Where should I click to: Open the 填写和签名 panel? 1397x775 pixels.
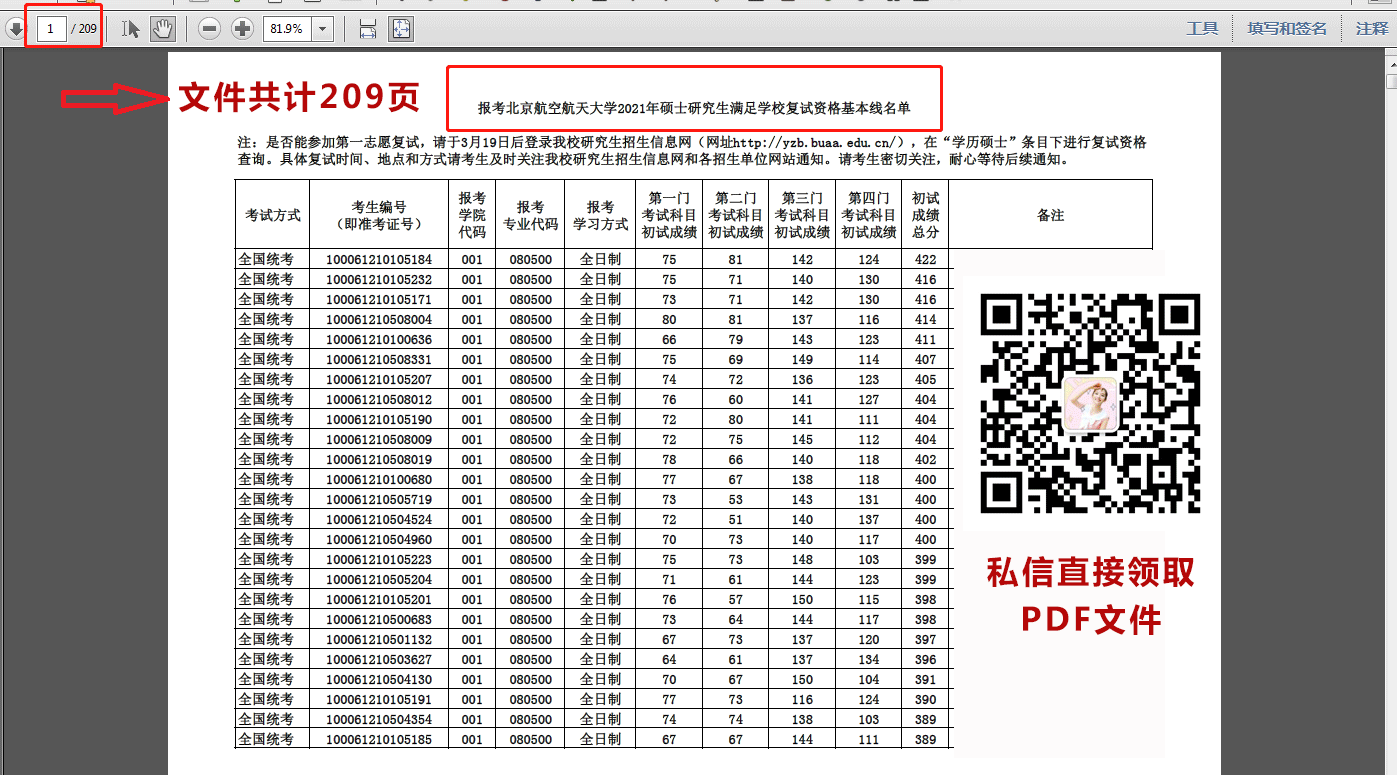(x=1287, y=29)
